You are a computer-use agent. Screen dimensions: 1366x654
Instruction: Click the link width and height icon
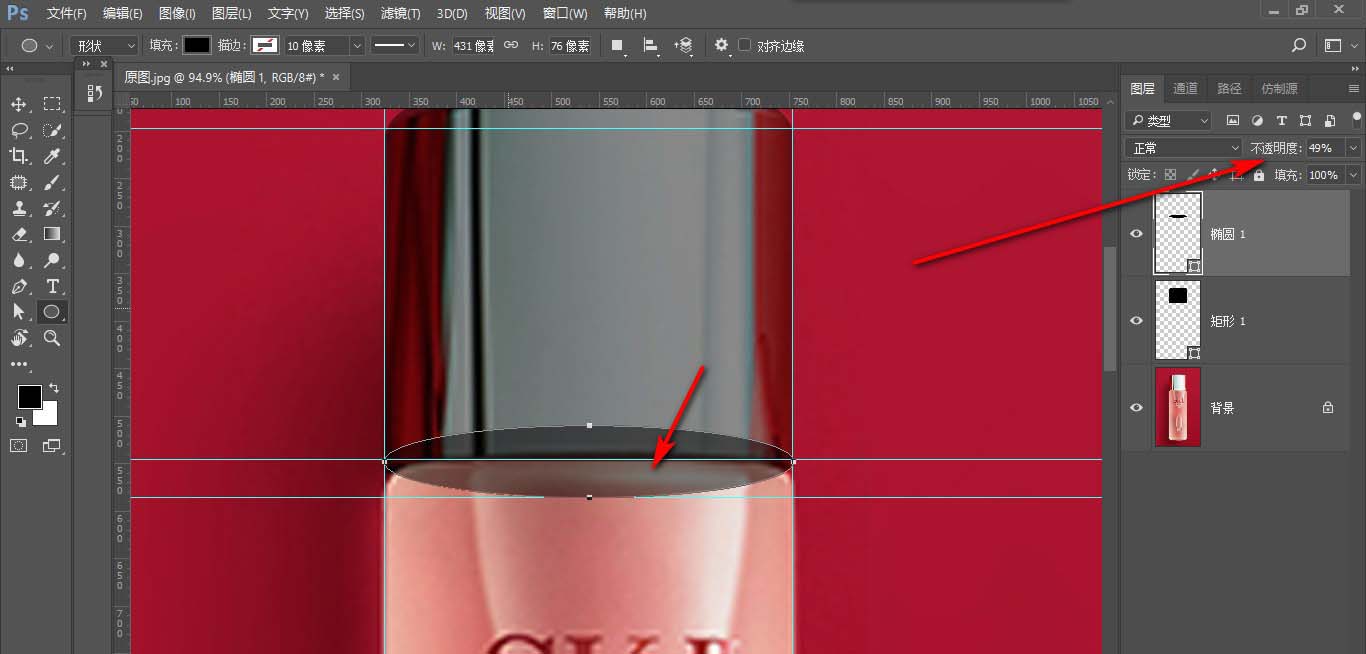click(x=510, y=45)
